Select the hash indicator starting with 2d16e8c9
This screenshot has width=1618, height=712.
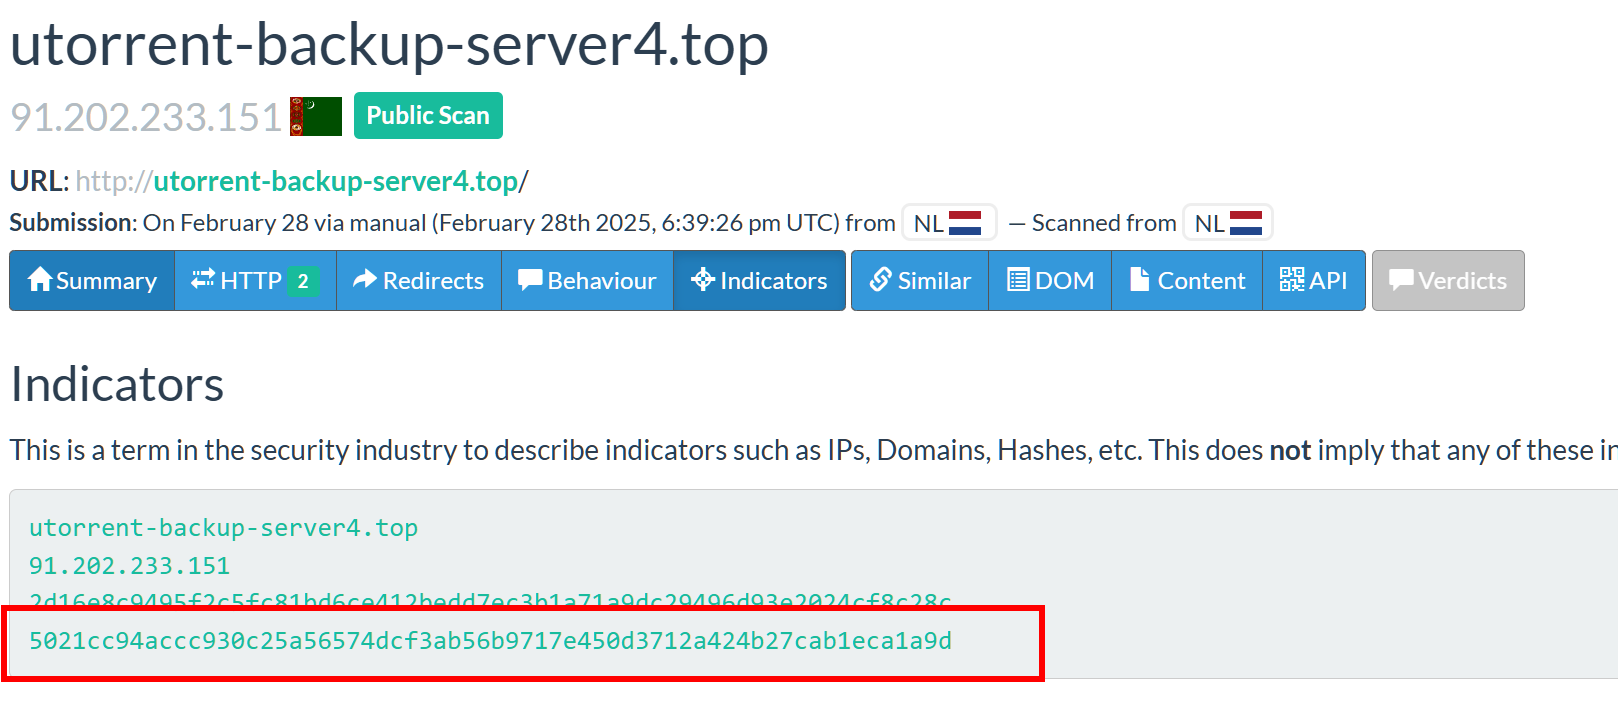pos(490,601)
